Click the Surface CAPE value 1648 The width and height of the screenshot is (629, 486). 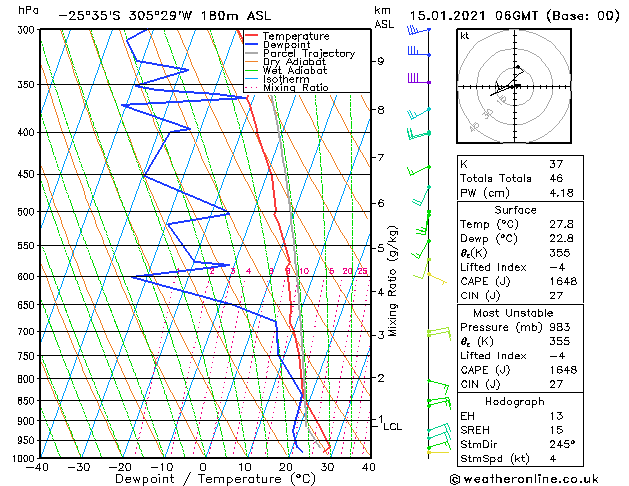[563, 281]
